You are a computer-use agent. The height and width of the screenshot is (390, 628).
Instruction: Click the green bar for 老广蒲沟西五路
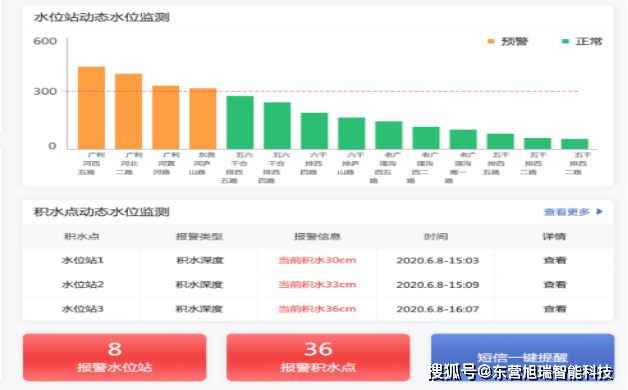pyautogui.click(x=389, y=135)
